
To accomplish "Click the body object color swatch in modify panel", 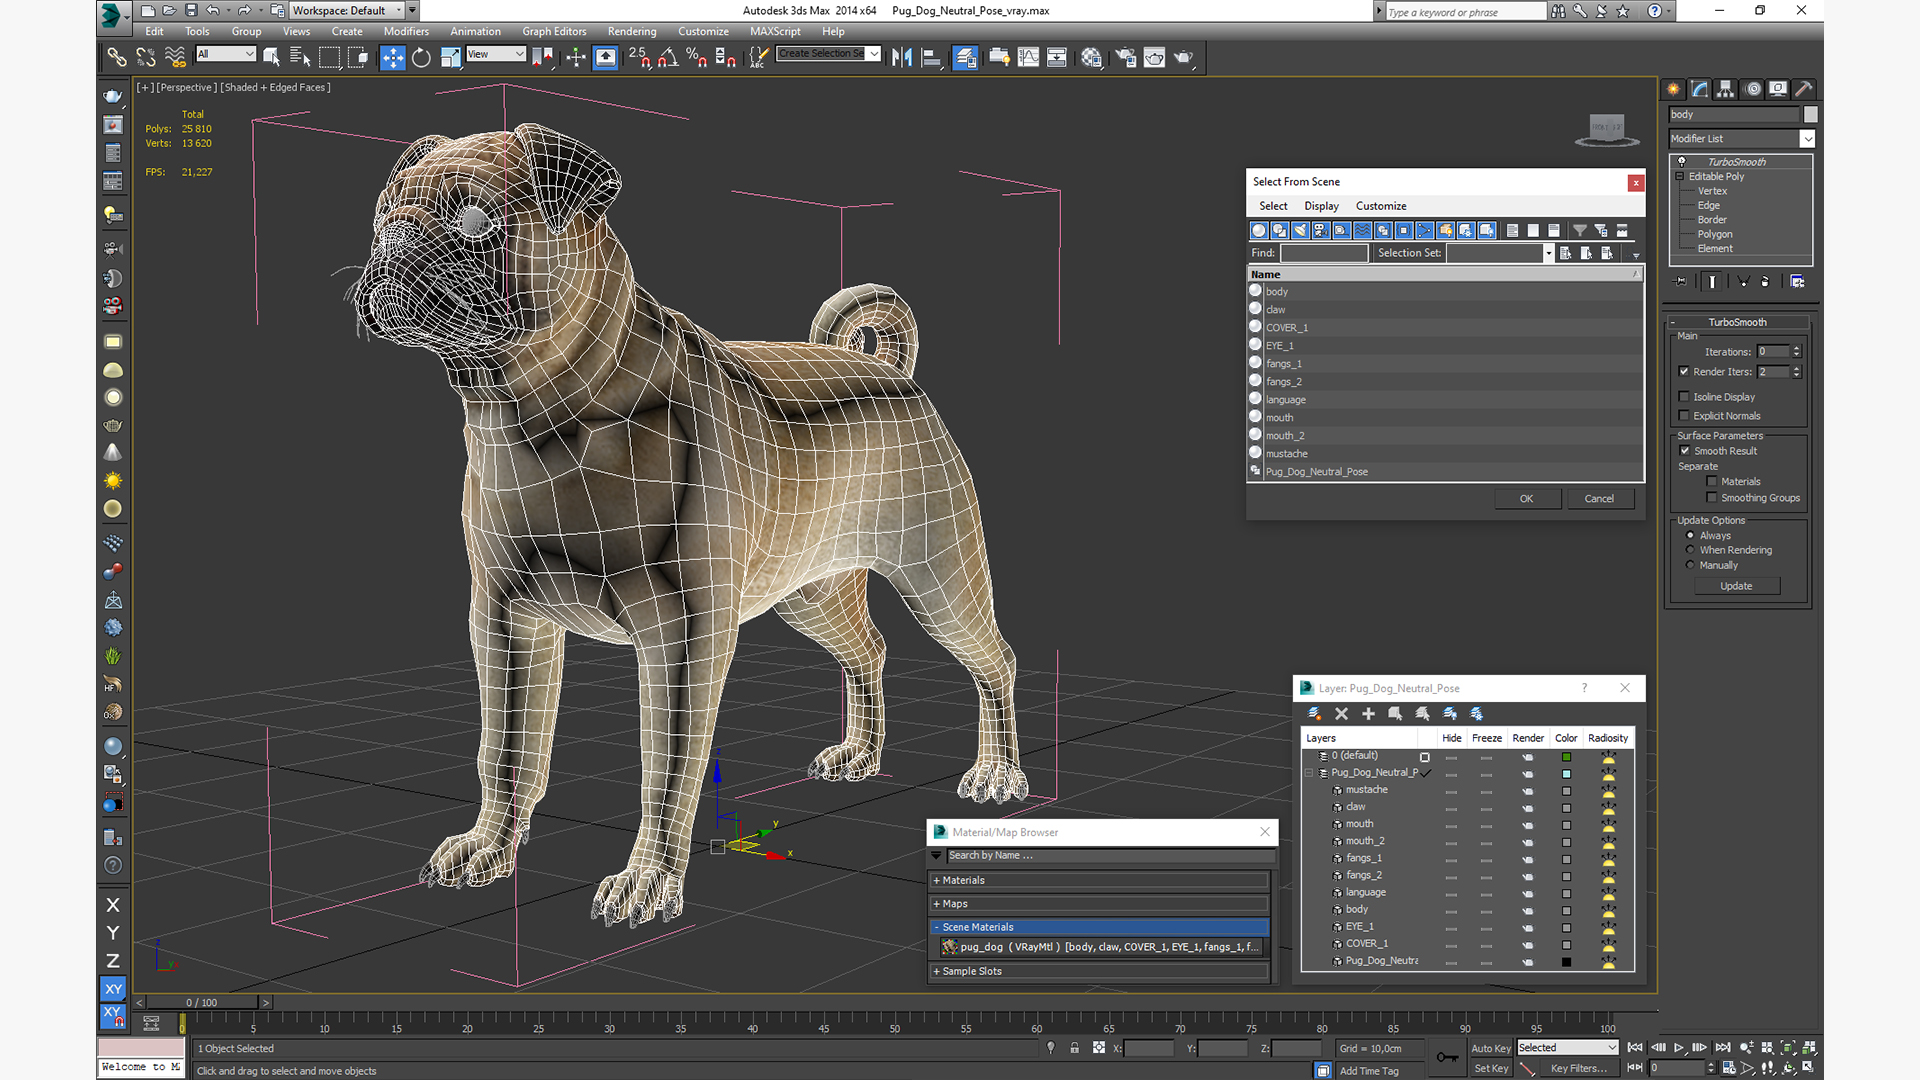I will (x=1810, y=115).
